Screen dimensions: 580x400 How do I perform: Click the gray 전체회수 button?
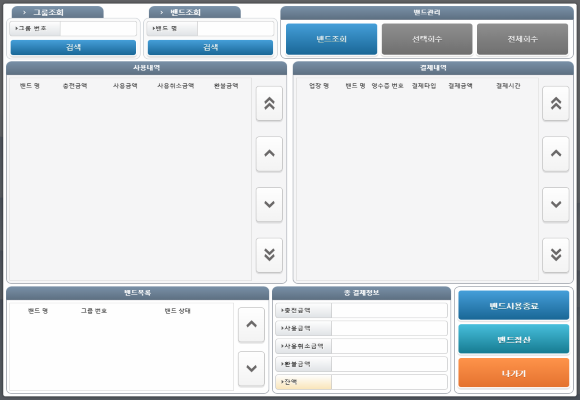click(x=522, y=39)
